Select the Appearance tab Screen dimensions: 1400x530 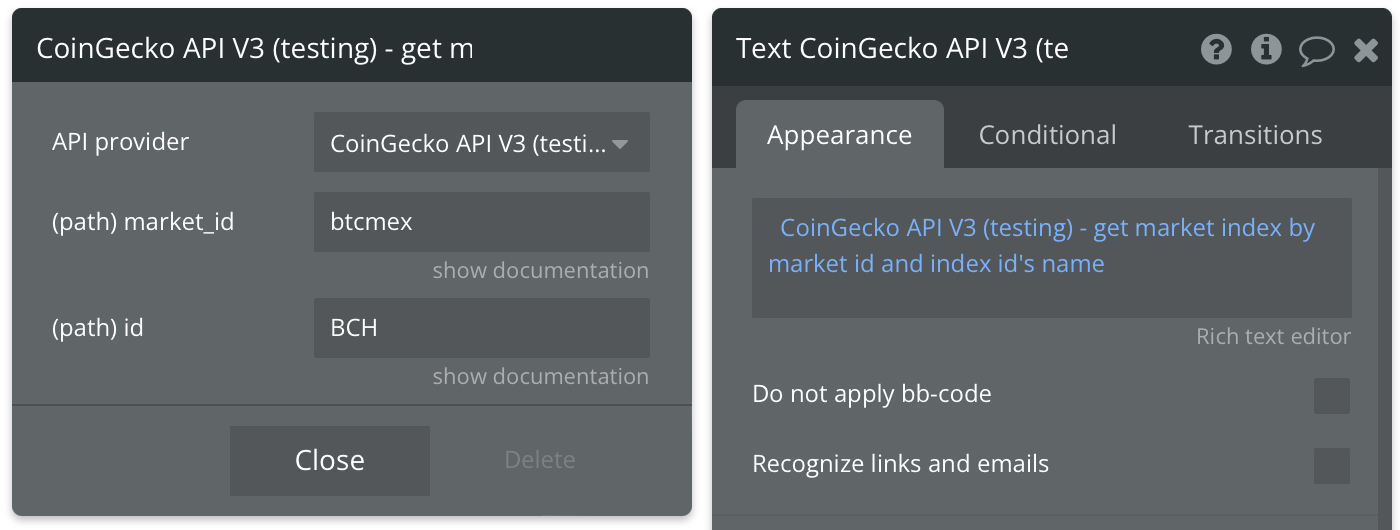(840, 134)
